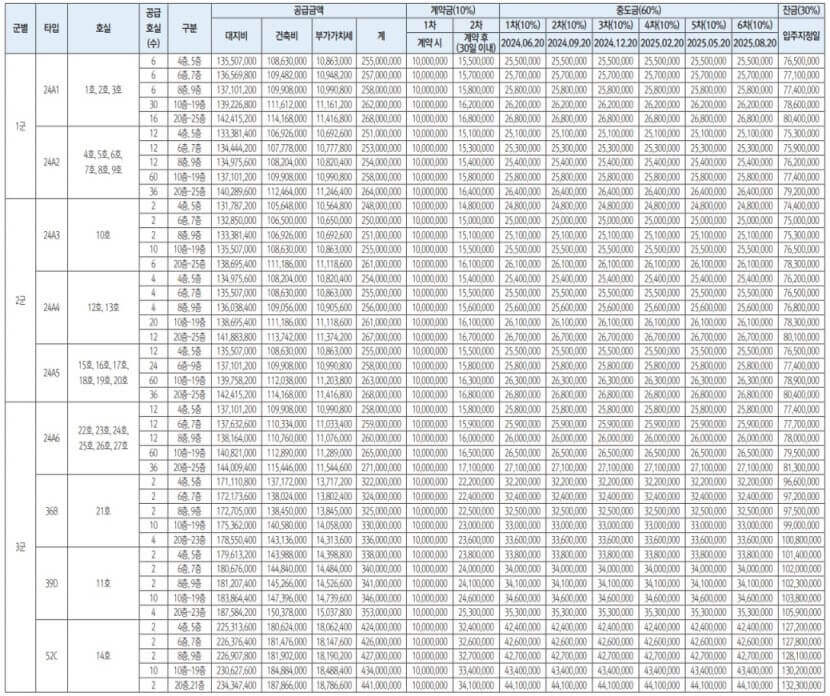
Task: Click the 계약금(10%) group header
Action: point(453,11)
